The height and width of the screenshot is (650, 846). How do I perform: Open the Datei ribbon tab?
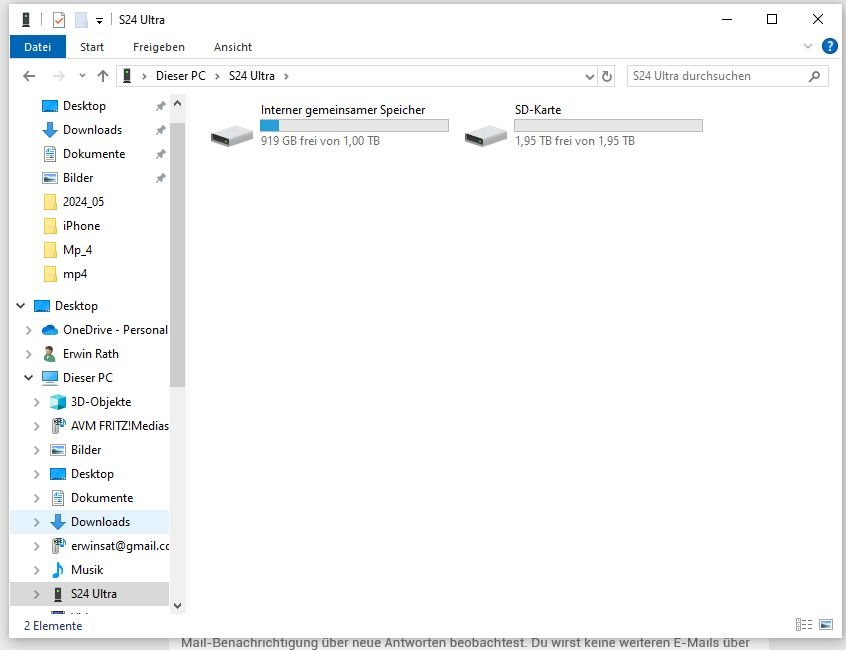point(38,47)
